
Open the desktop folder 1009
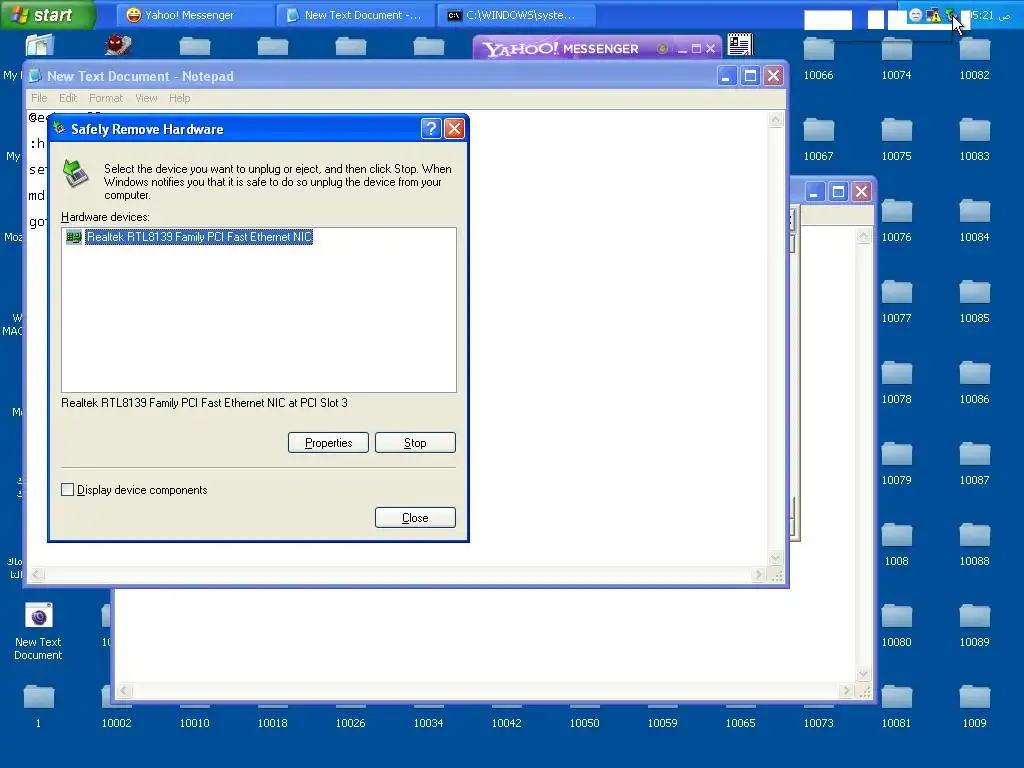[974, 707]
